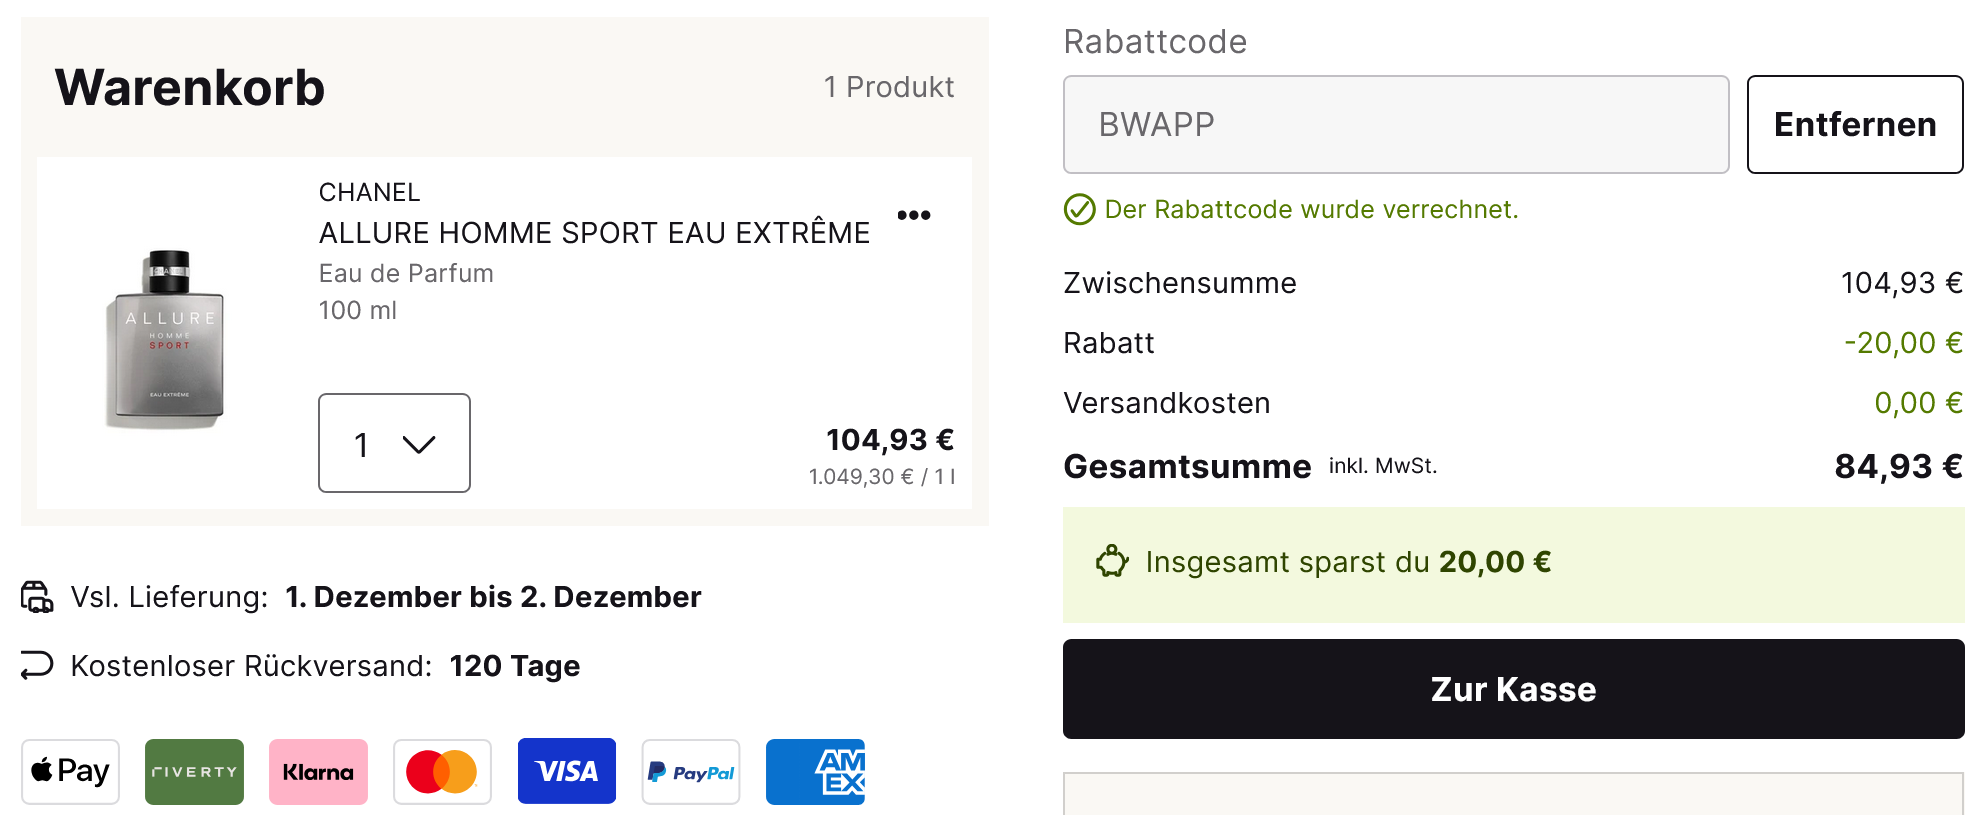Click the Mastercard payment icon
This screenshot has height=815, width=1988.
click(442, 771)
